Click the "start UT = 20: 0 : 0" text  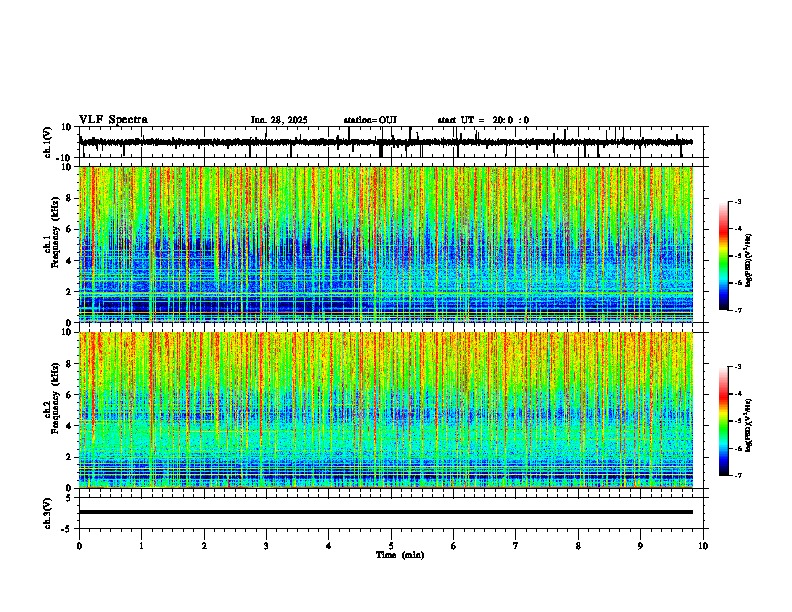pyautogui.click(x=483, y=120)
